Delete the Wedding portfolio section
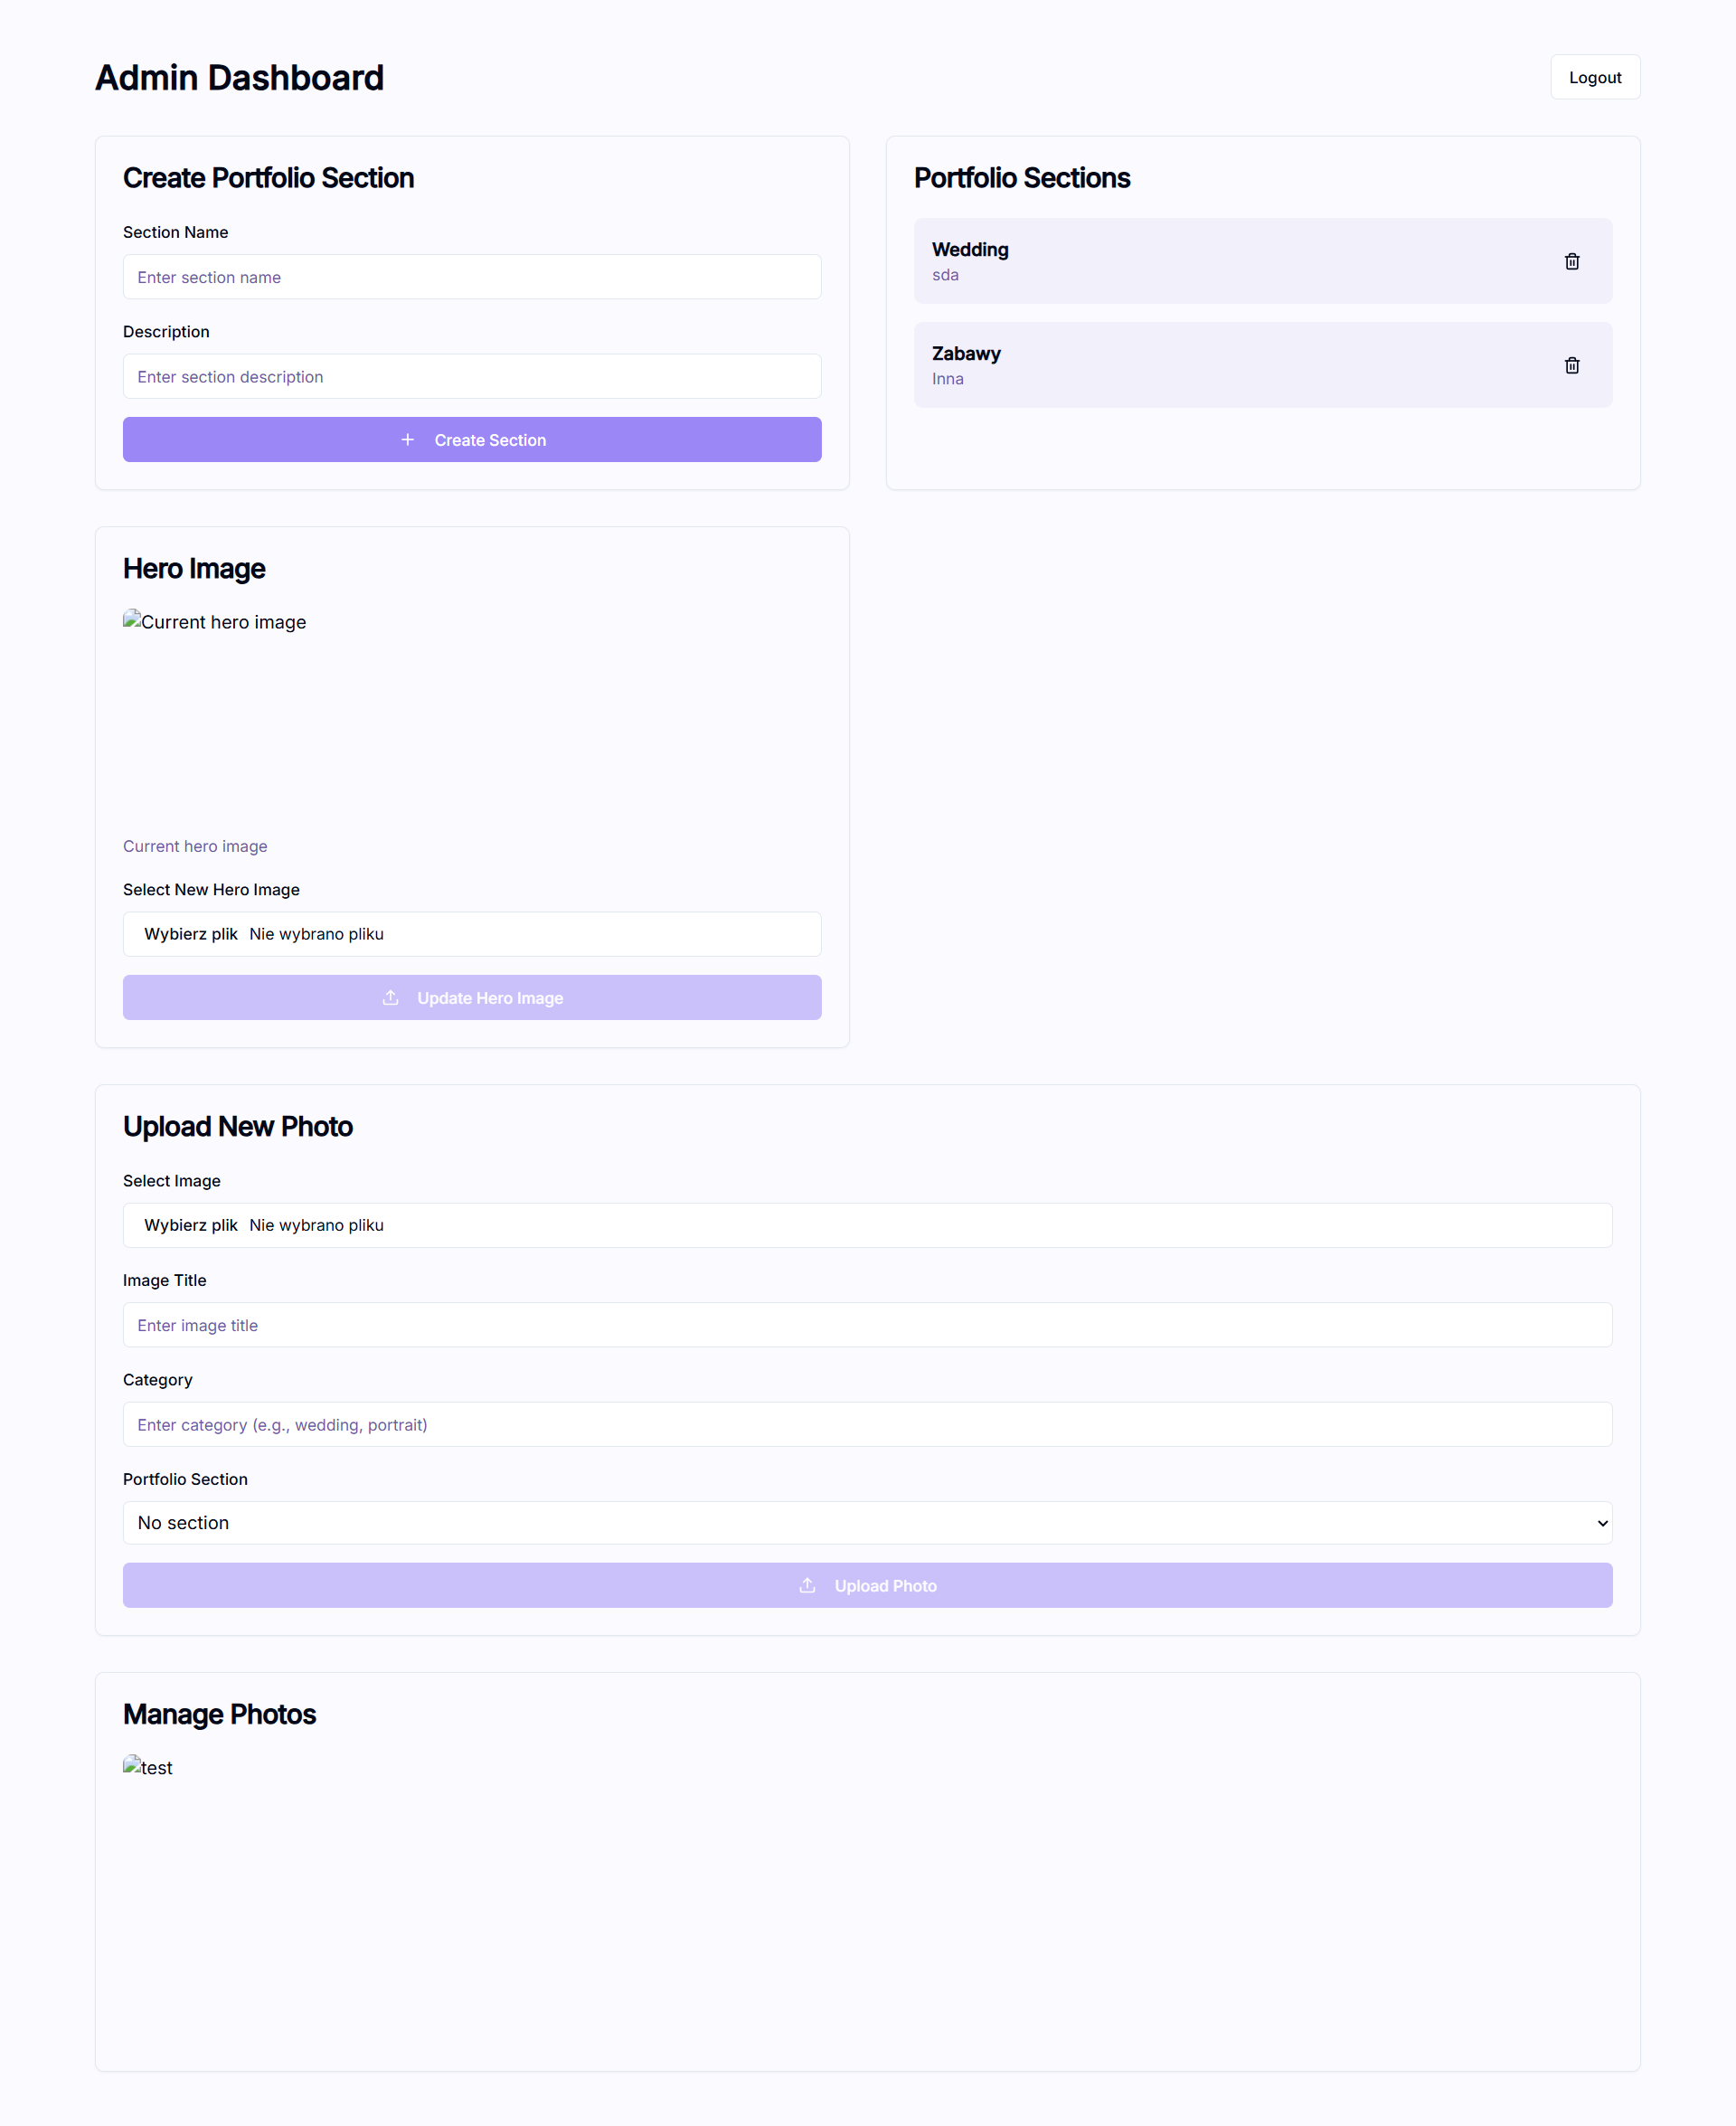The height and width of the screenshot is (2126, 1736). (x=1572, y=261)
